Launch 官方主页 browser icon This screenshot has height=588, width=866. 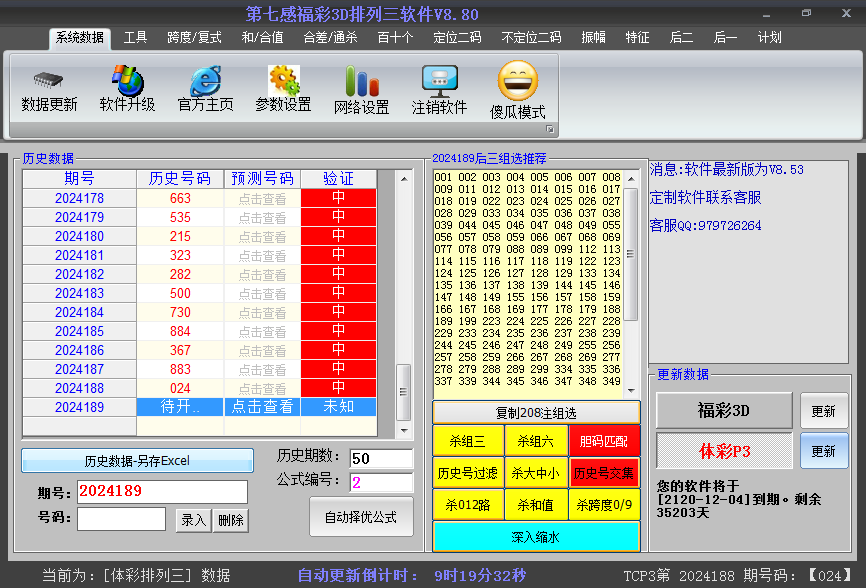coord(206,81)
